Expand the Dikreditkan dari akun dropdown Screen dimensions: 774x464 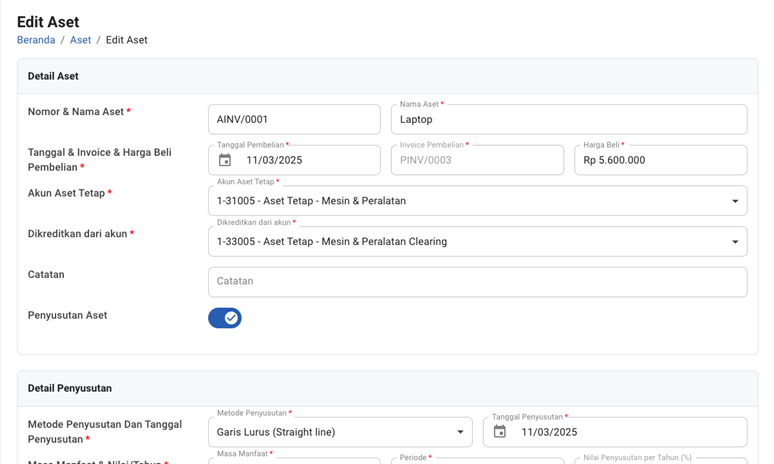(735, 242)
